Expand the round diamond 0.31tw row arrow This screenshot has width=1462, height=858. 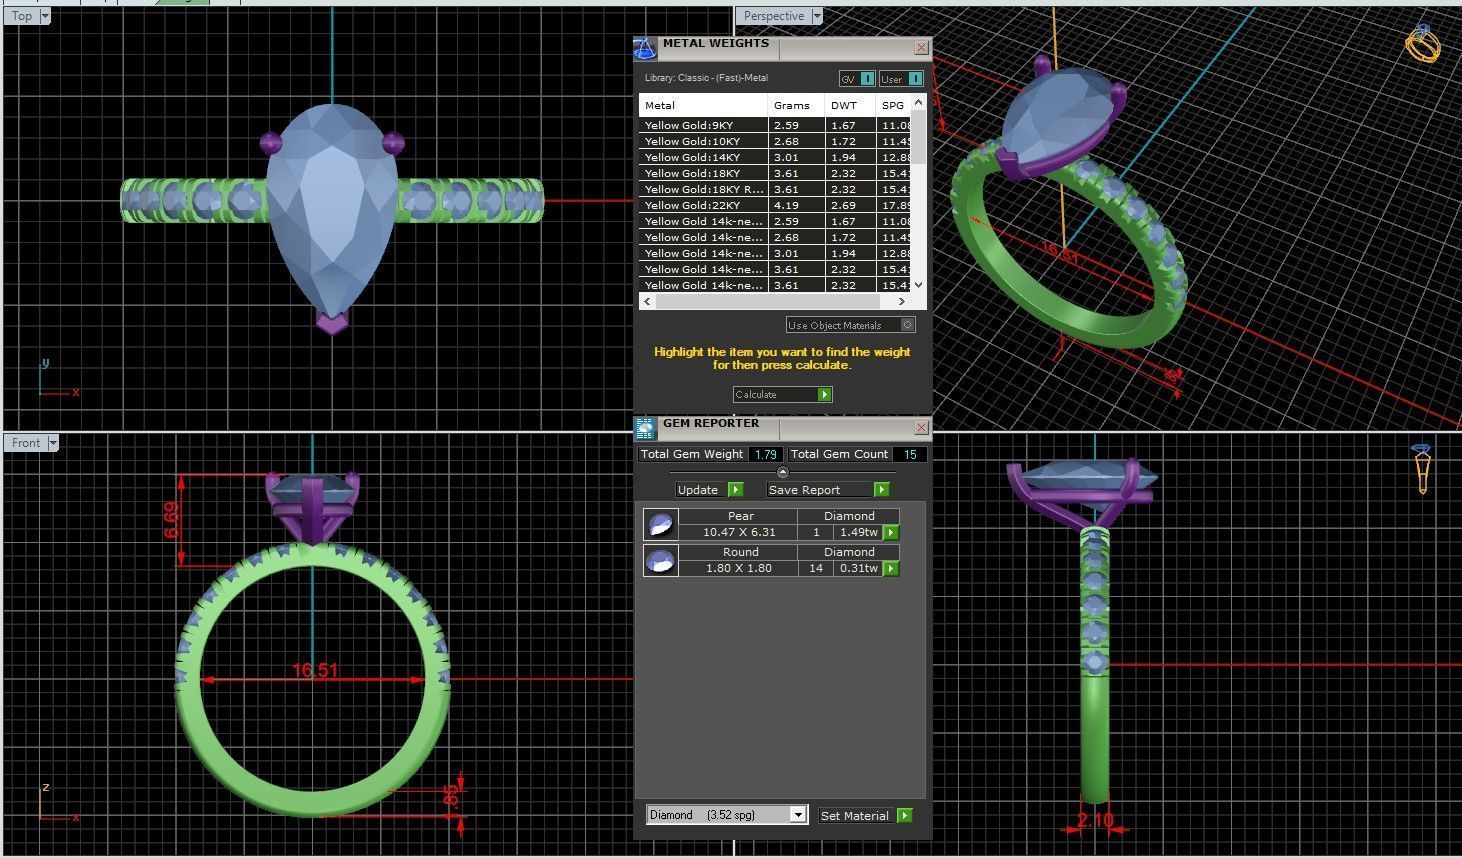[891, 569]
